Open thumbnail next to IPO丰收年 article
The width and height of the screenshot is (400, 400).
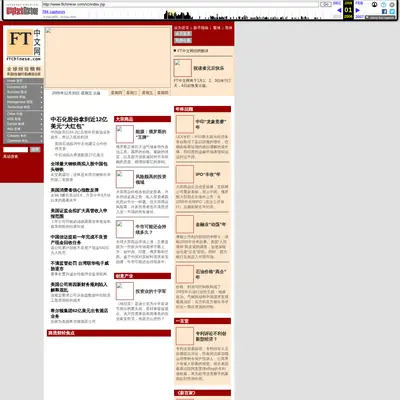click(185, 174)
